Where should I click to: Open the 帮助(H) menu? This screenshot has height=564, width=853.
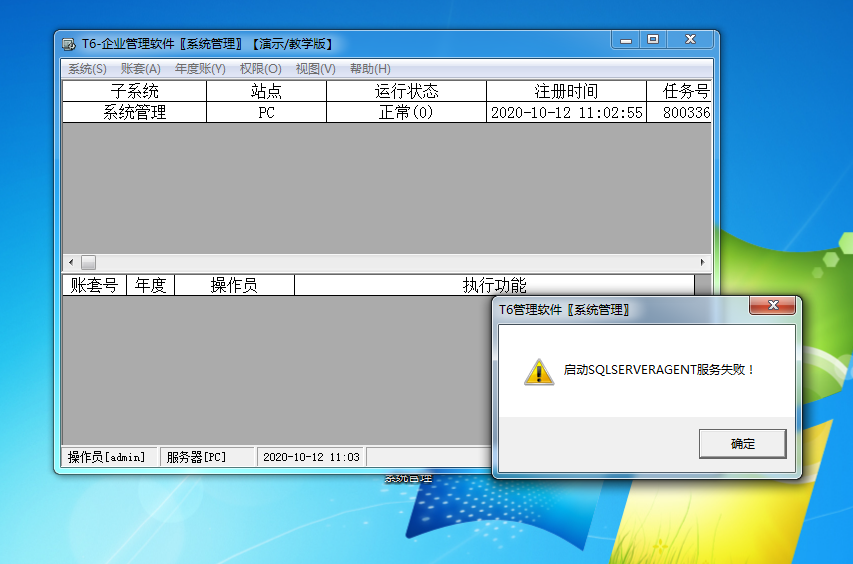click(x=370, y=69)
